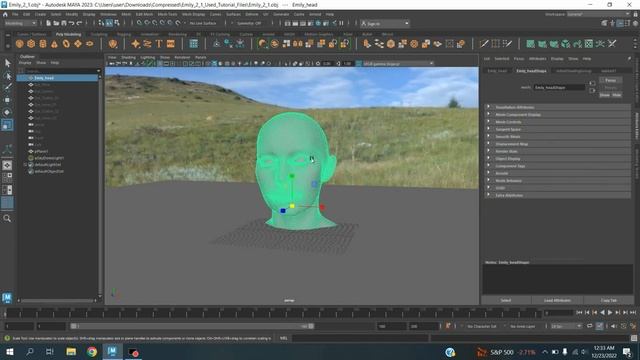640x360 pixels.
Task: Click the range slider right handle
Action: (311, 326)
